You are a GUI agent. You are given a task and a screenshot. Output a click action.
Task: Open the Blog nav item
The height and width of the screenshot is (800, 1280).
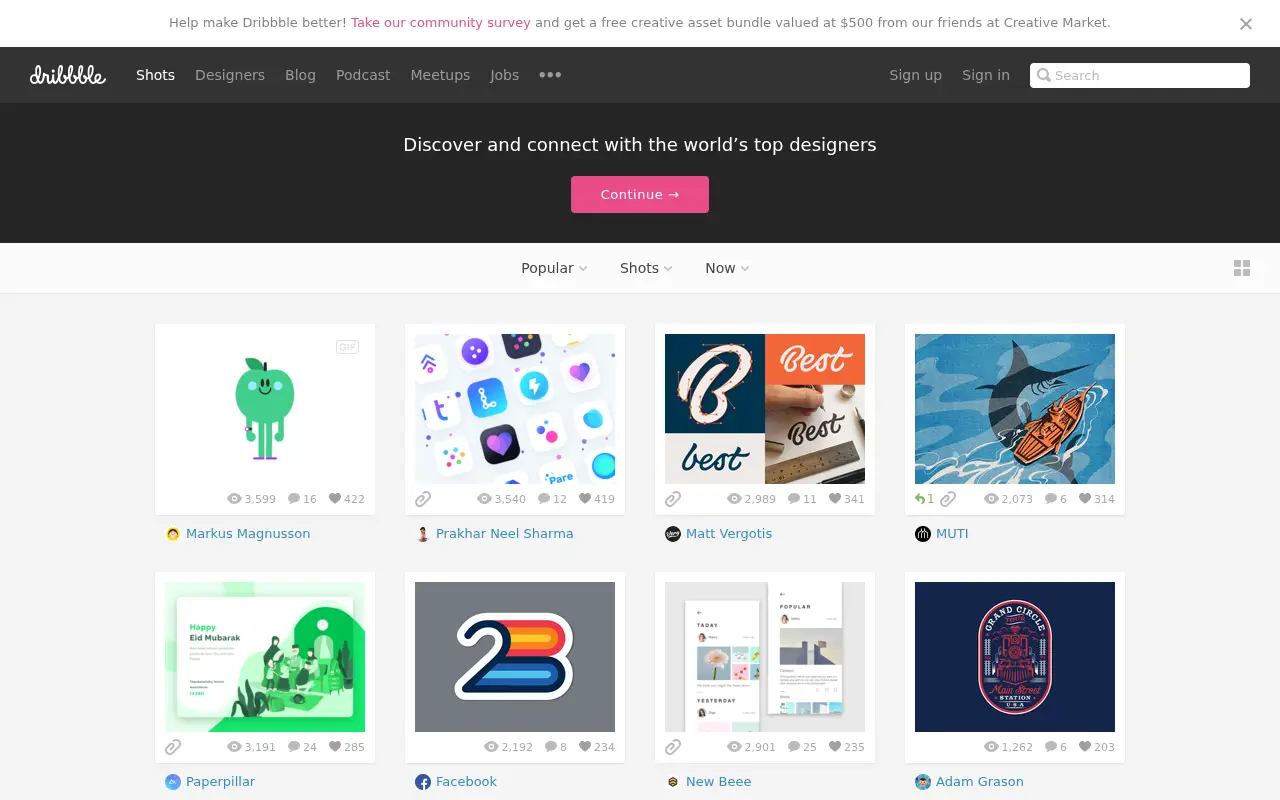(300, 75)
